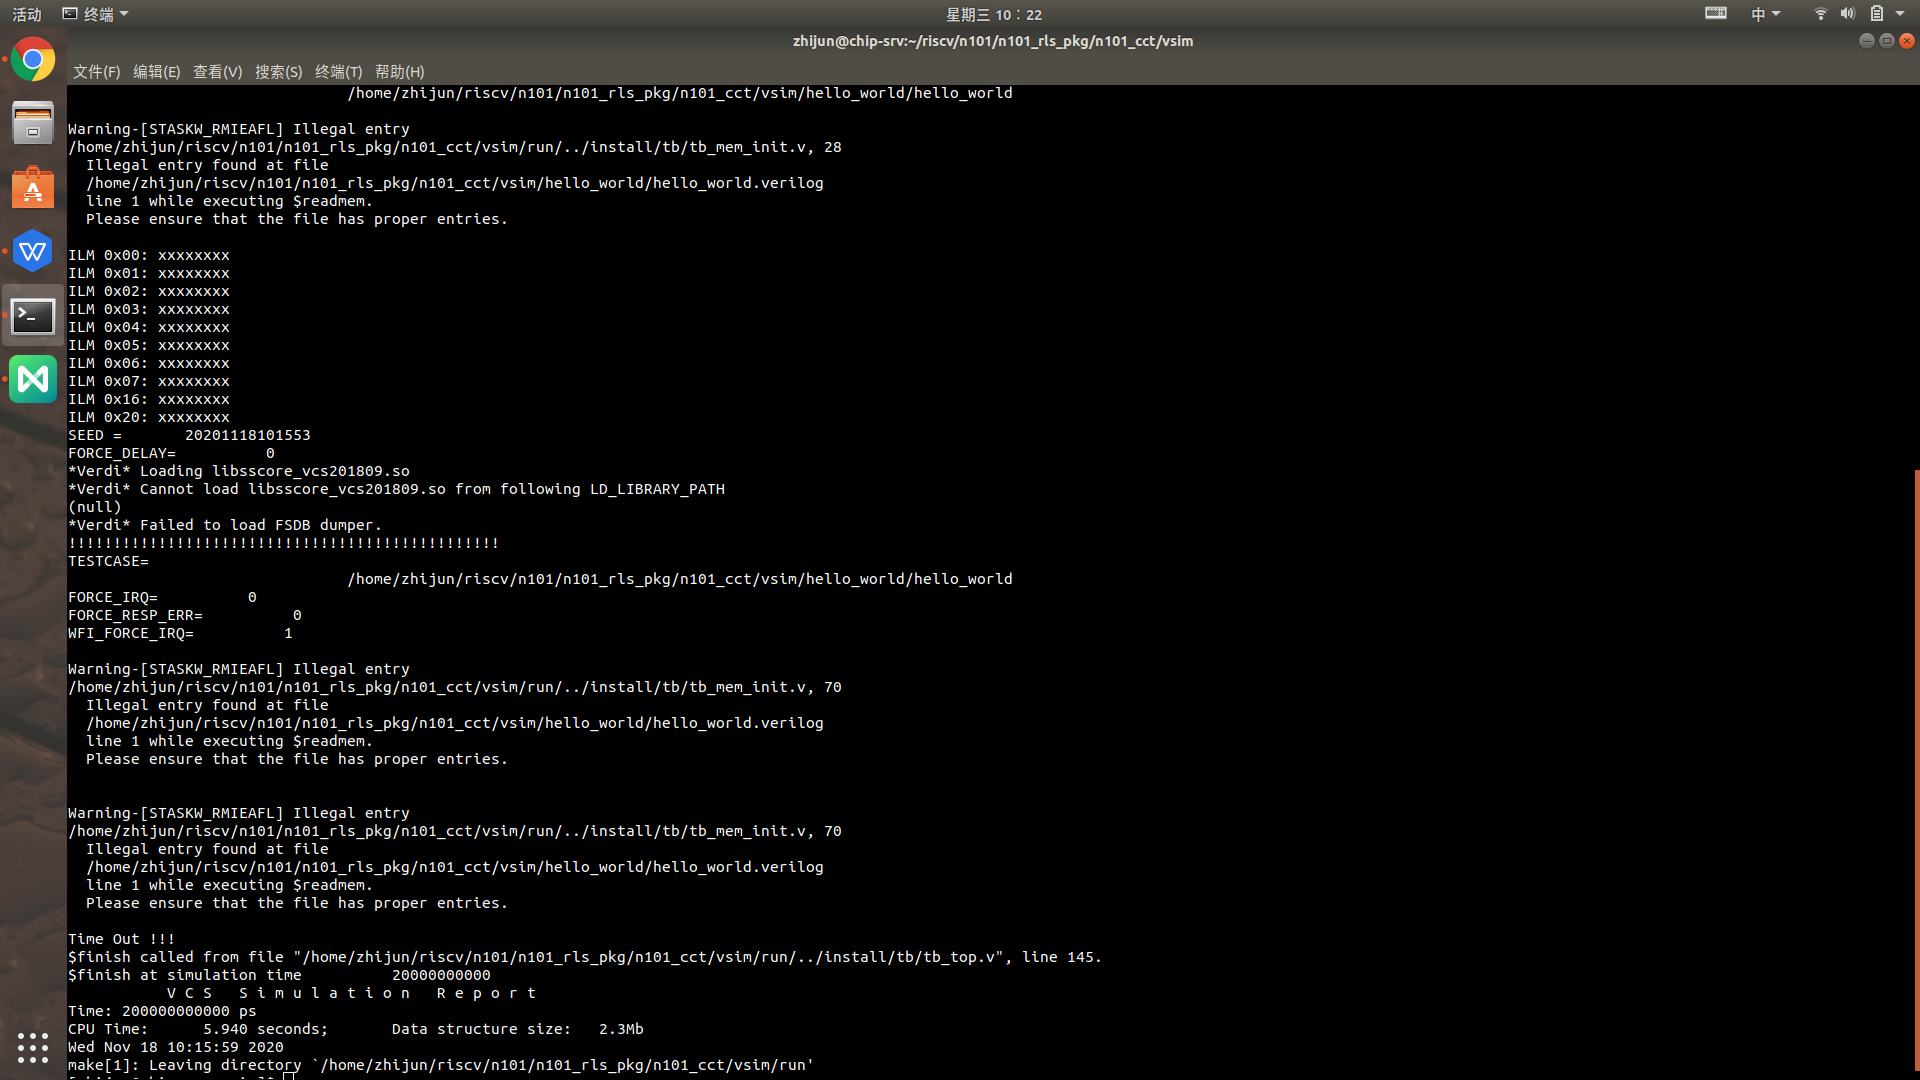The width and height of the screenshot is (1920, 1080).
Task: Click the 'FORCE_IRQ= 0' line
Action: point(162,597)
